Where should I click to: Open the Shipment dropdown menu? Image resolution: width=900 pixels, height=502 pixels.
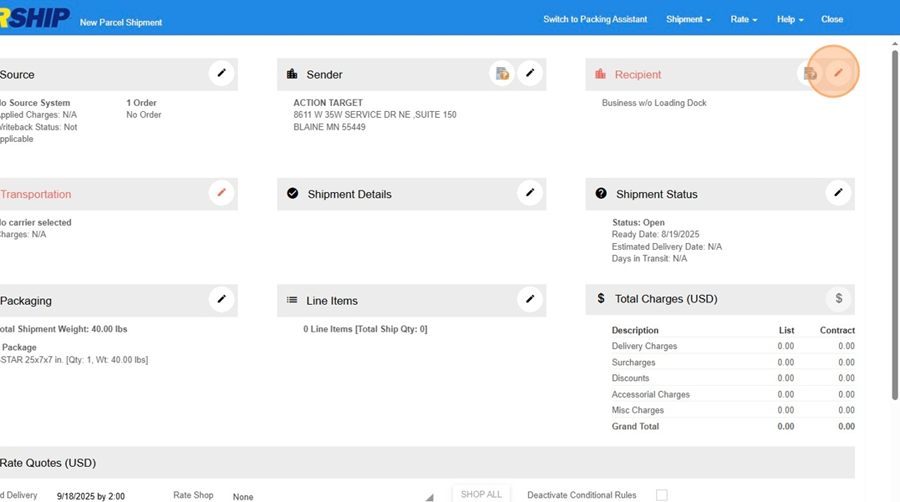coord(688,20)
